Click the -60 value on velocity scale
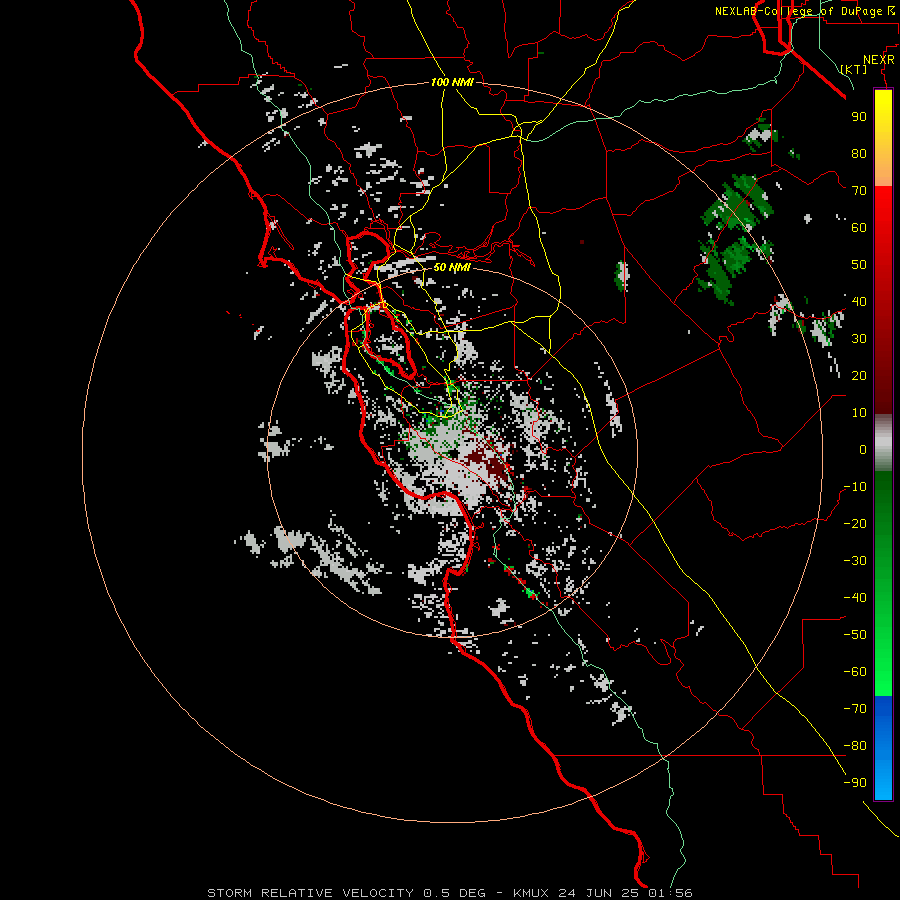 pos(855,672)
